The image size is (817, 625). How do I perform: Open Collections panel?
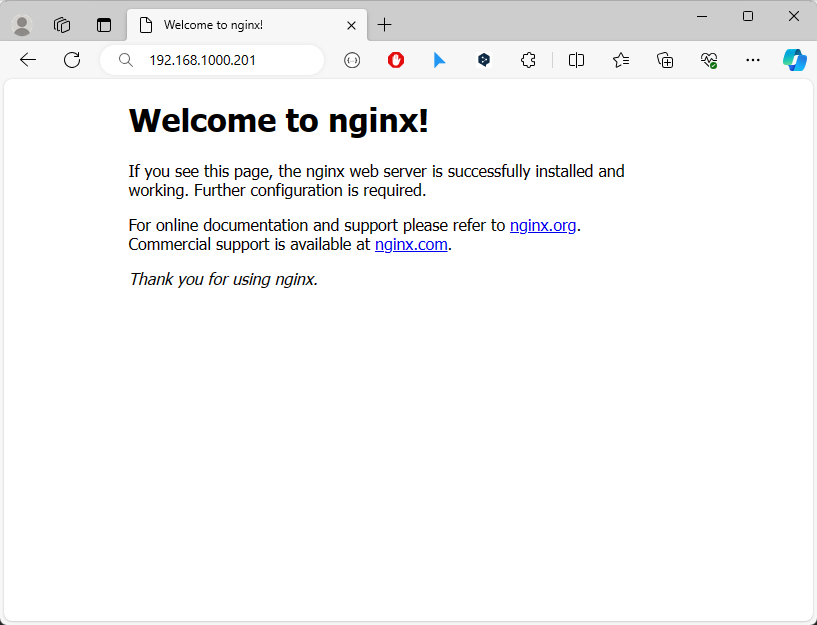coord(665,60)
